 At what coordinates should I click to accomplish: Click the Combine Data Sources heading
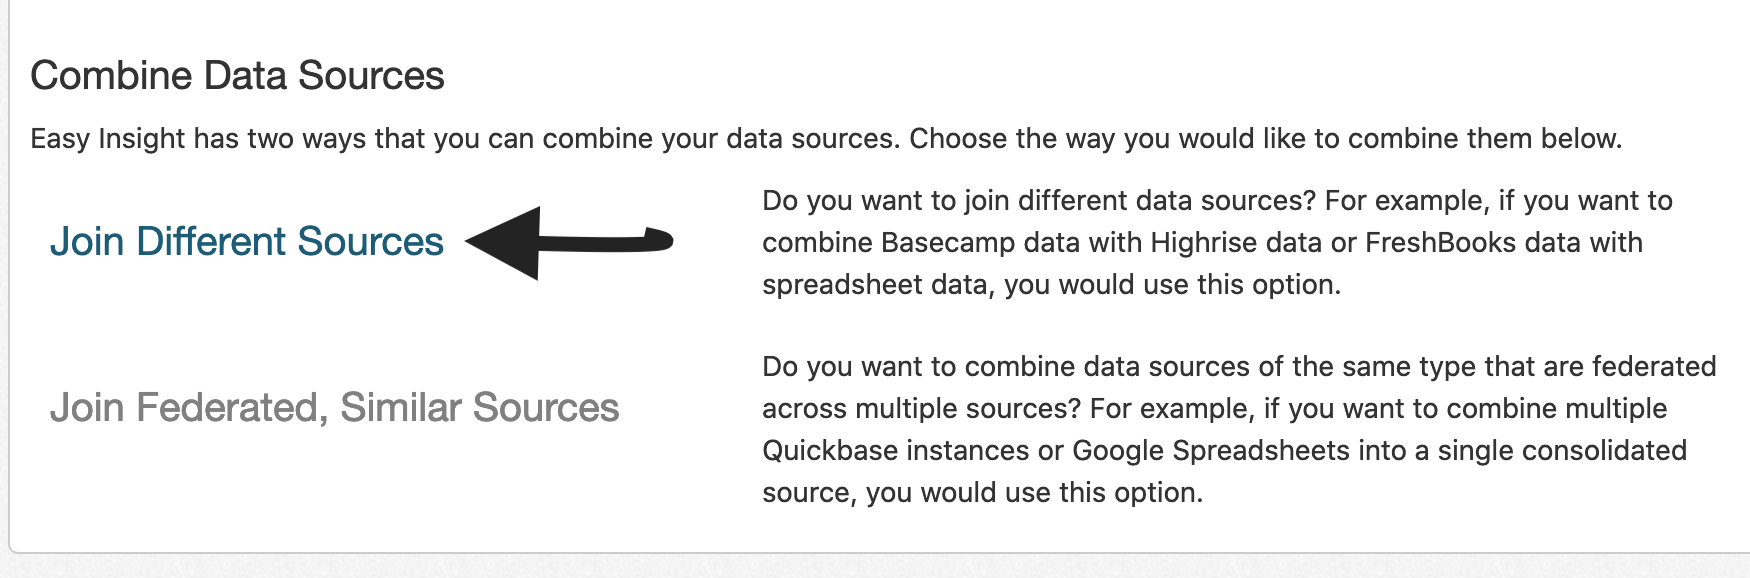click(x=237, y=76)
